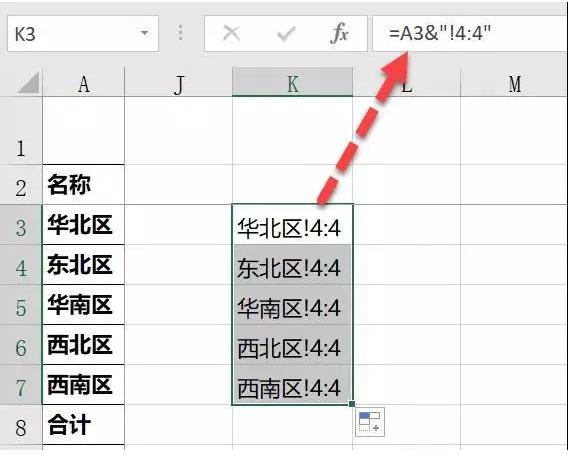Image resolution: width=571 pixels, height=455 pixels.
Task: Select column K header
Action: pos(292,82)
